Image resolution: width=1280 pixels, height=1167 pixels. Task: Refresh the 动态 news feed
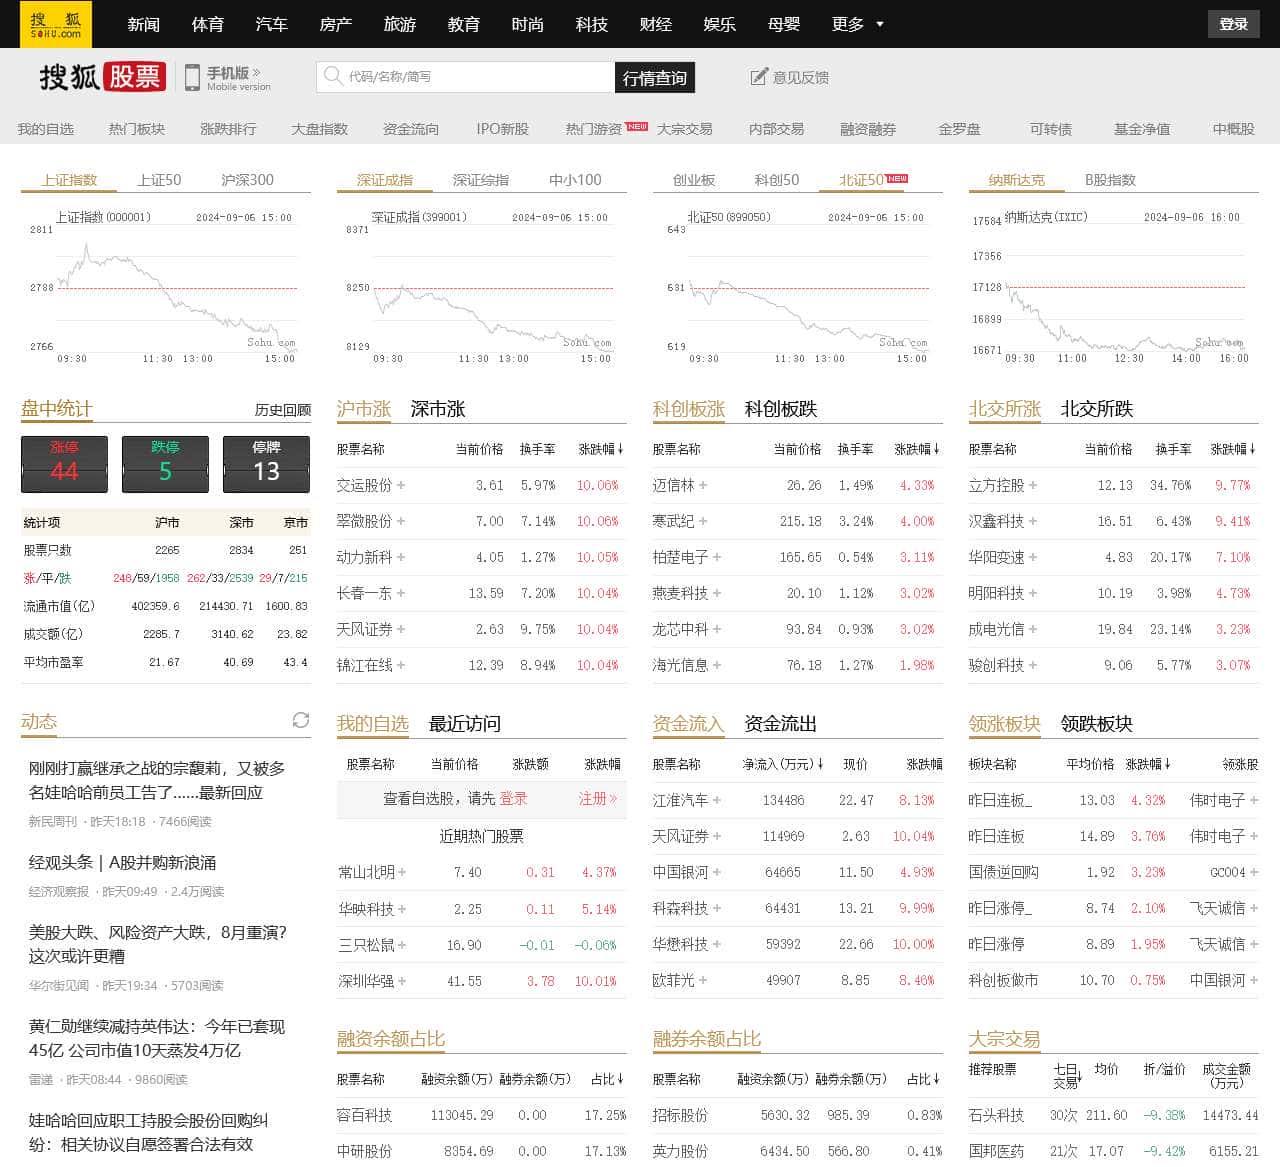[300, 720]
